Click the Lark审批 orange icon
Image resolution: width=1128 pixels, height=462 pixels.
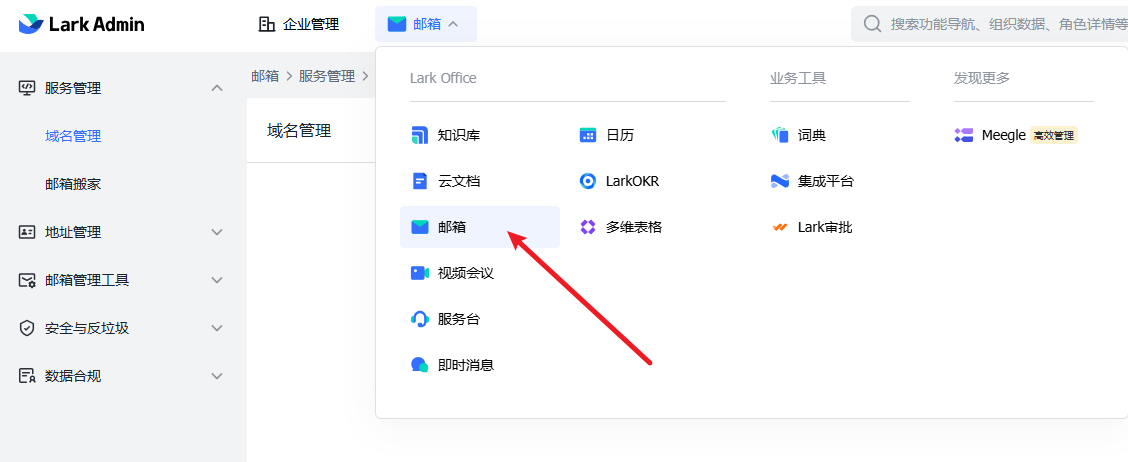(780, 227)
